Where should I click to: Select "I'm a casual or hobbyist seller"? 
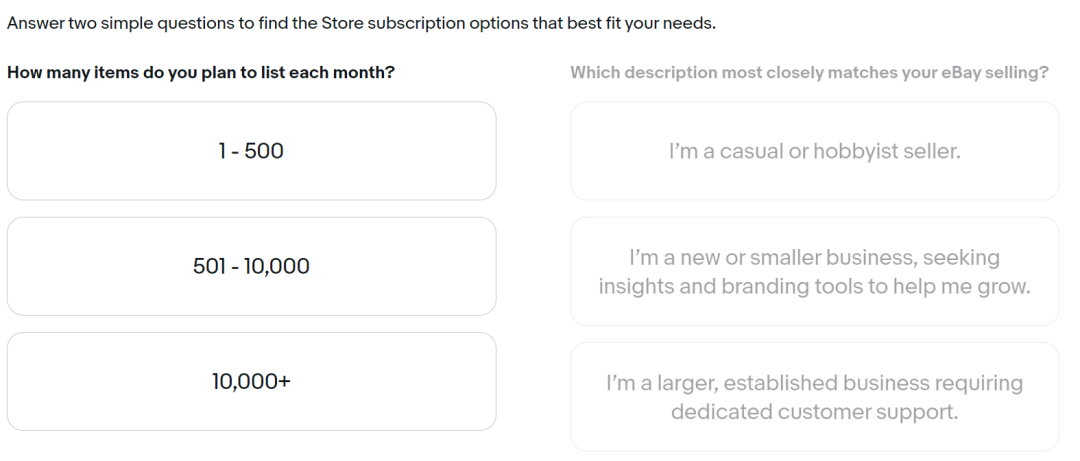point(814,151)
